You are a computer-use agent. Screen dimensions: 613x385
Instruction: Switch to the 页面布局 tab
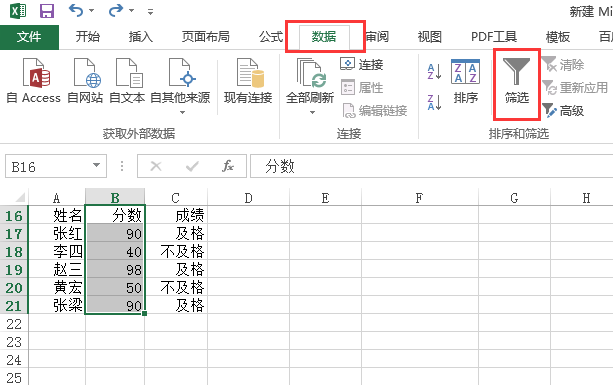pos(206,37)
